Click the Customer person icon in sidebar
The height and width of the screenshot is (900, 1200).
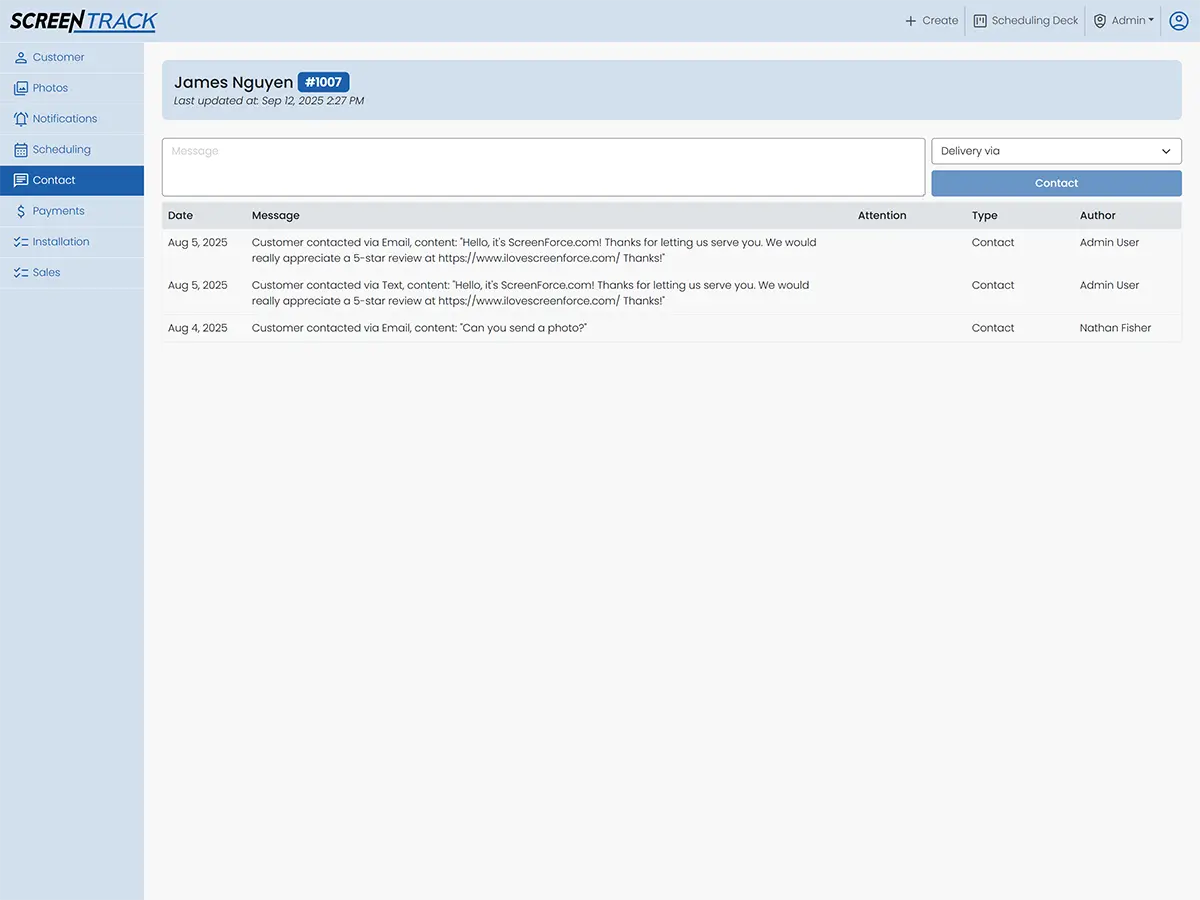[x=21, y=58]
